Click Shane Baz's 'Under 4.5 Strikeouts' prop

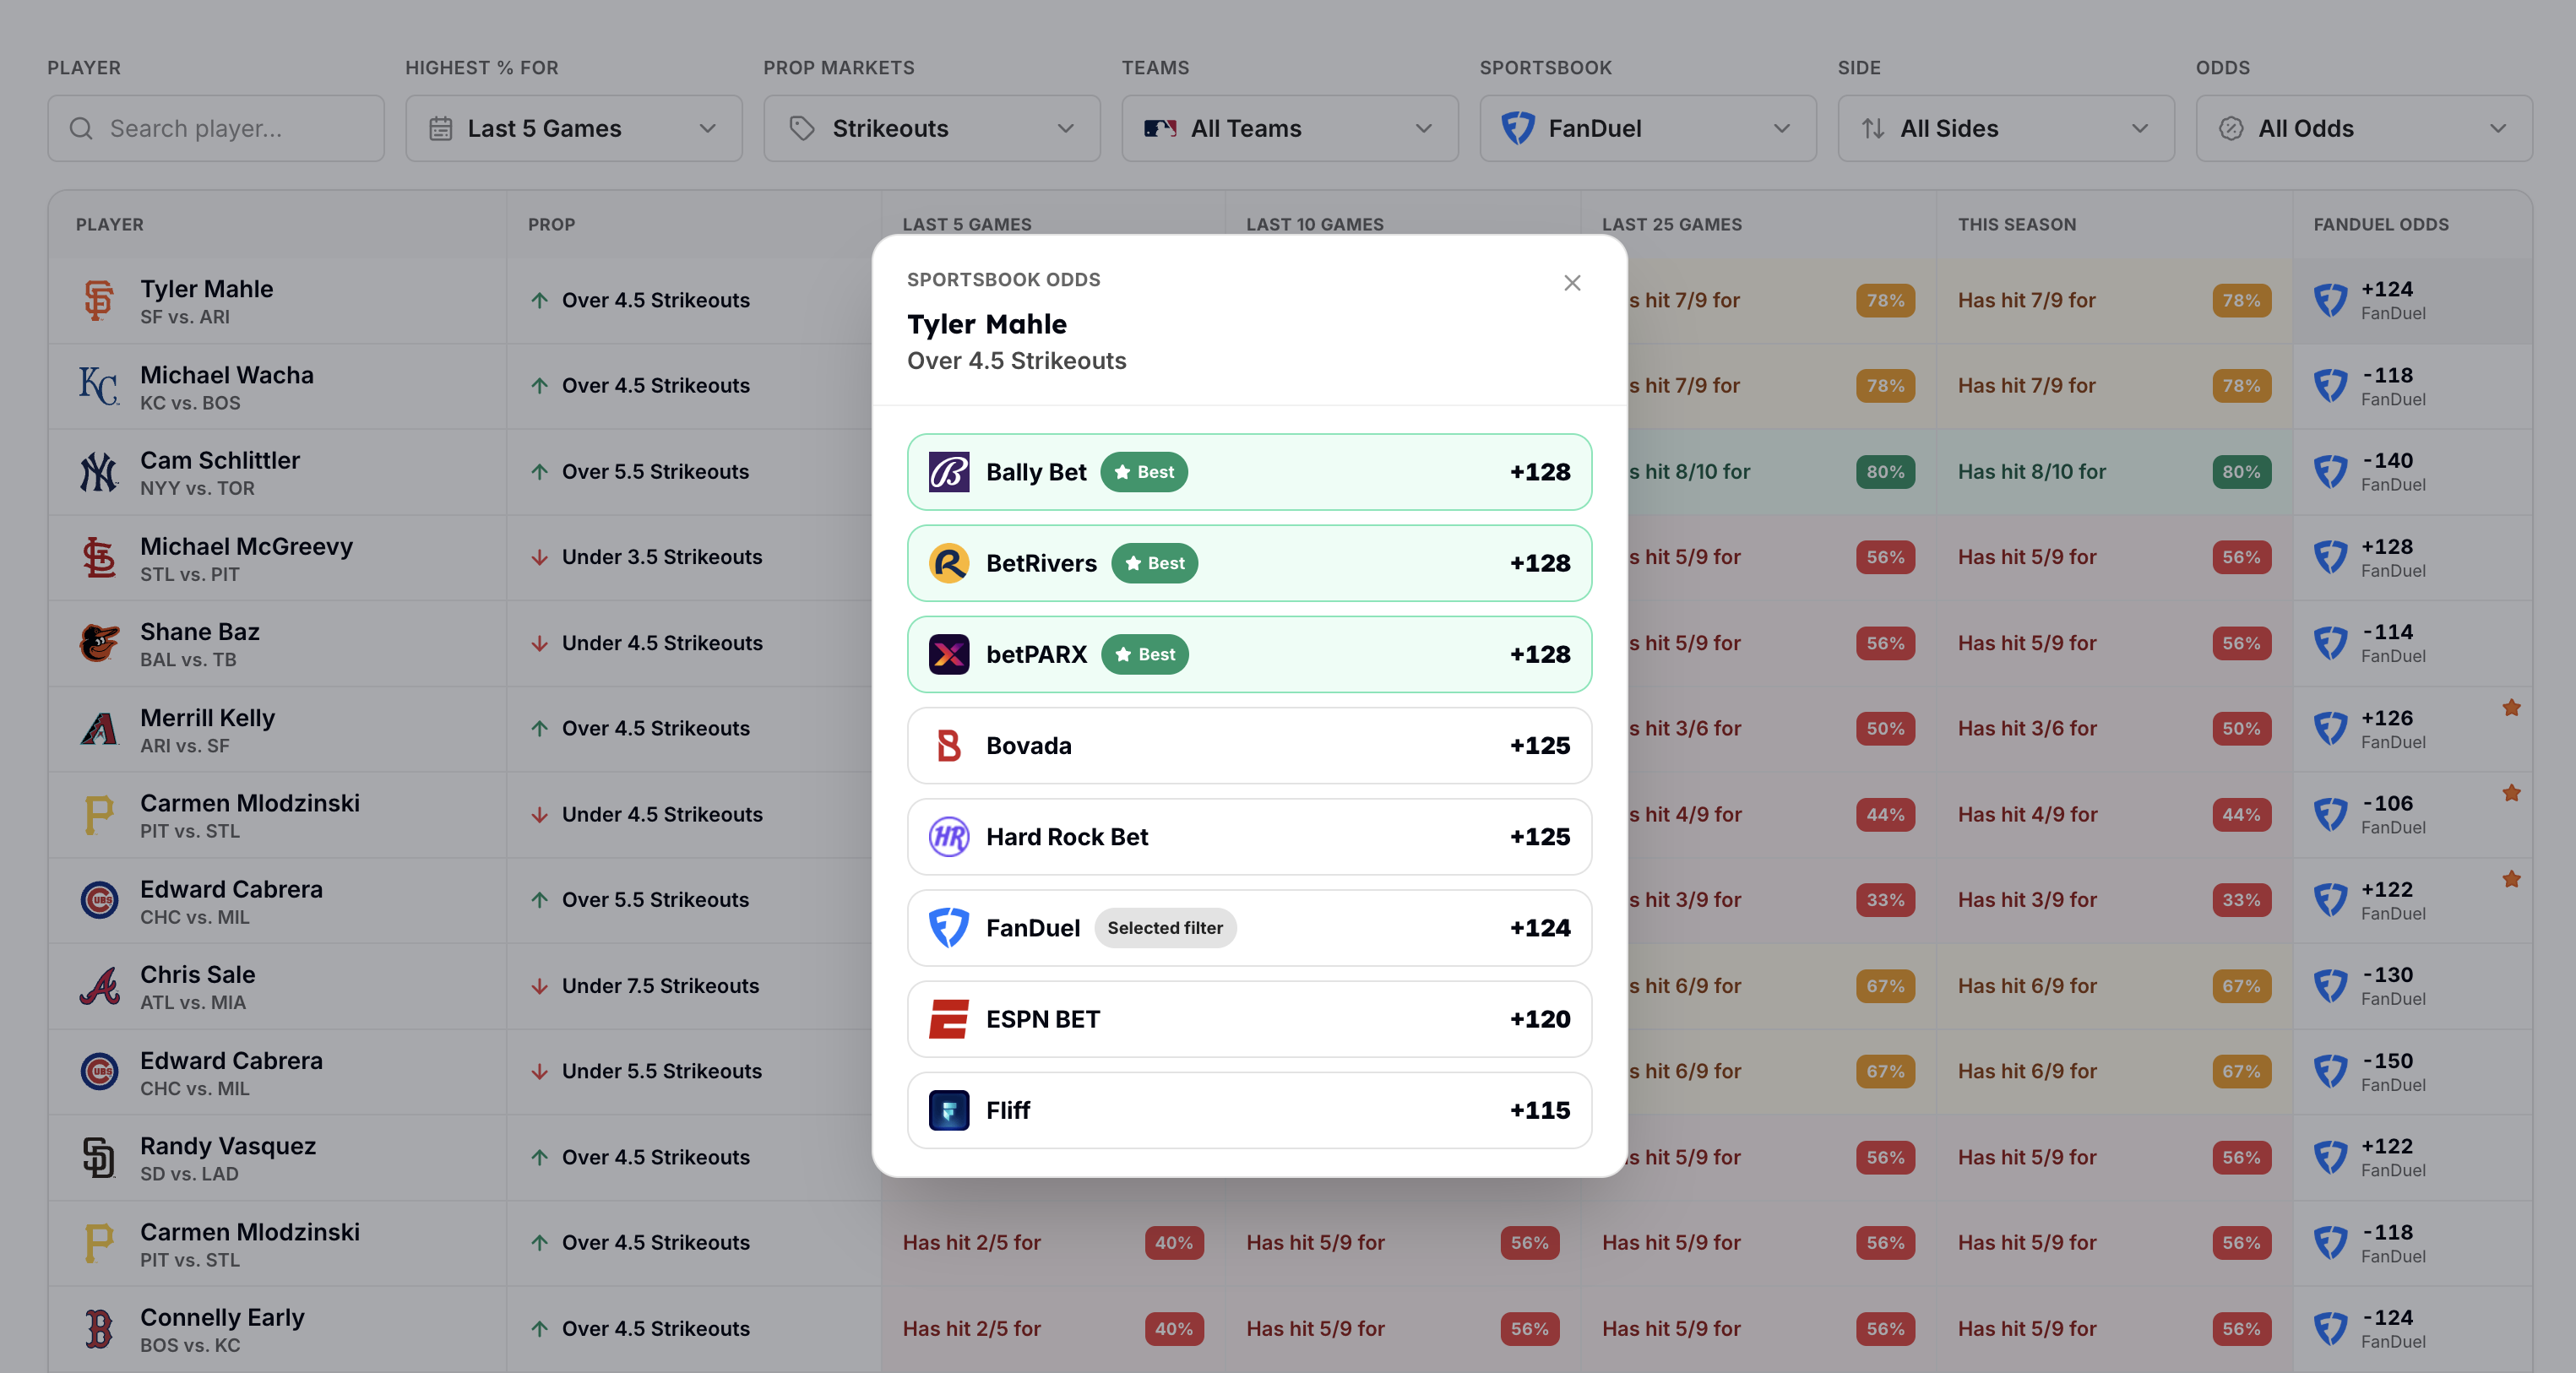662,643
